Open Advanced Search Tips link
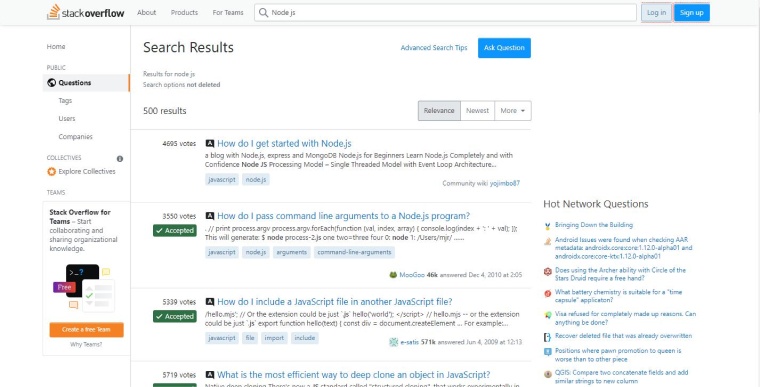The height and width of the screenshot is (387, 760). (x=434, y=48)
